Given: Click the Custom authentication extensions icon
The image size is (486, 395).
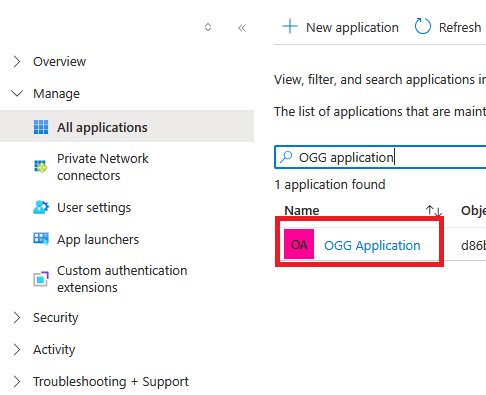Looking at the screenshot, I should (41, 279).
